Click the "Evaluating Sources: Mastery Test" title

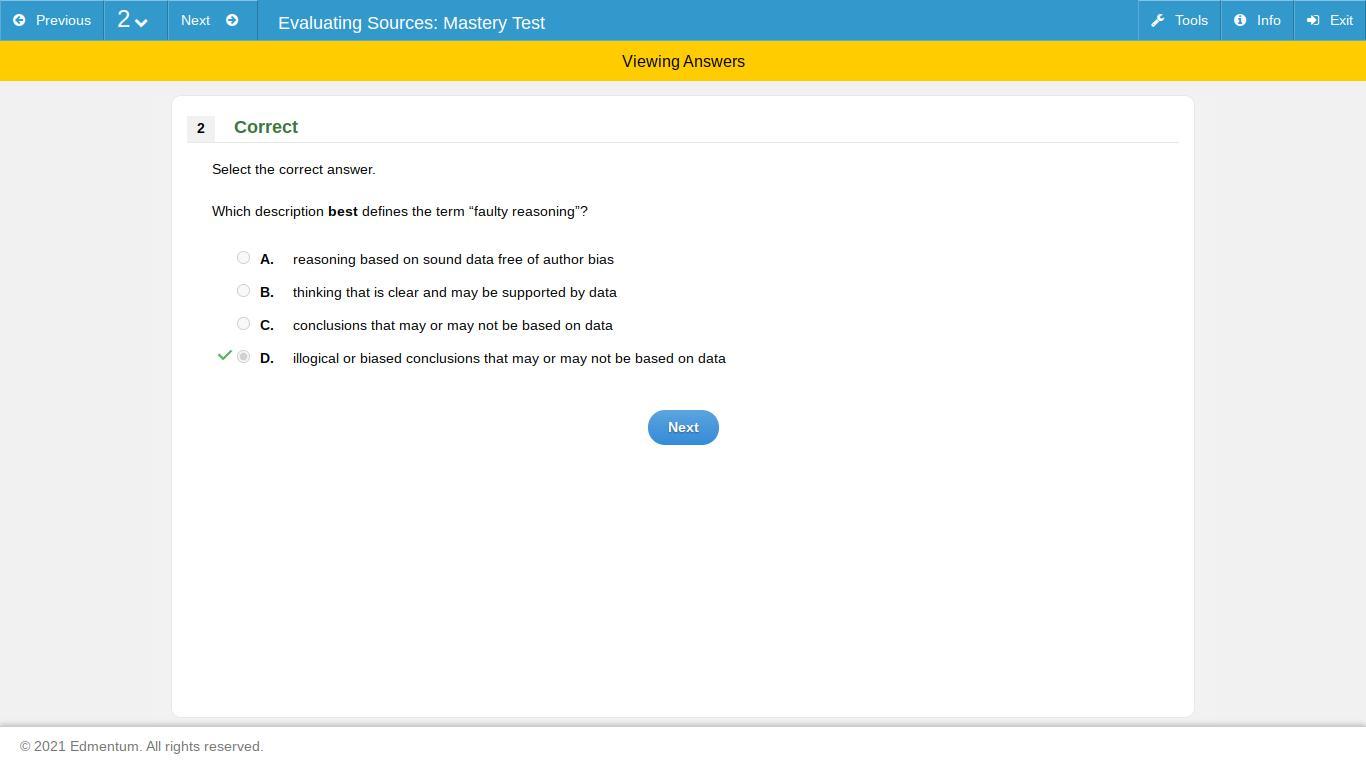[411, 22]
